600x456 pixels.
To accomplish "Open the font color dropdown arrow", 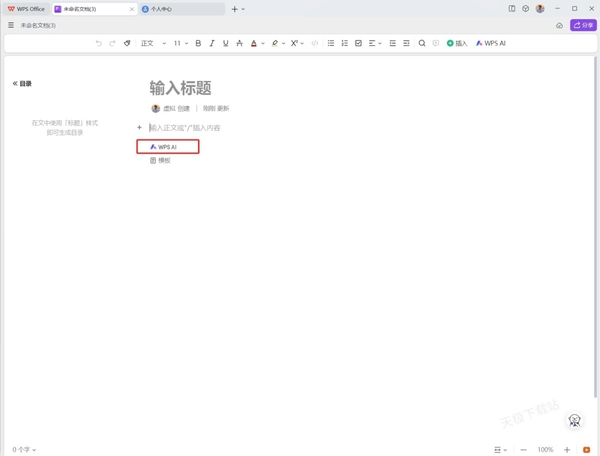I will tap(263, 43).
